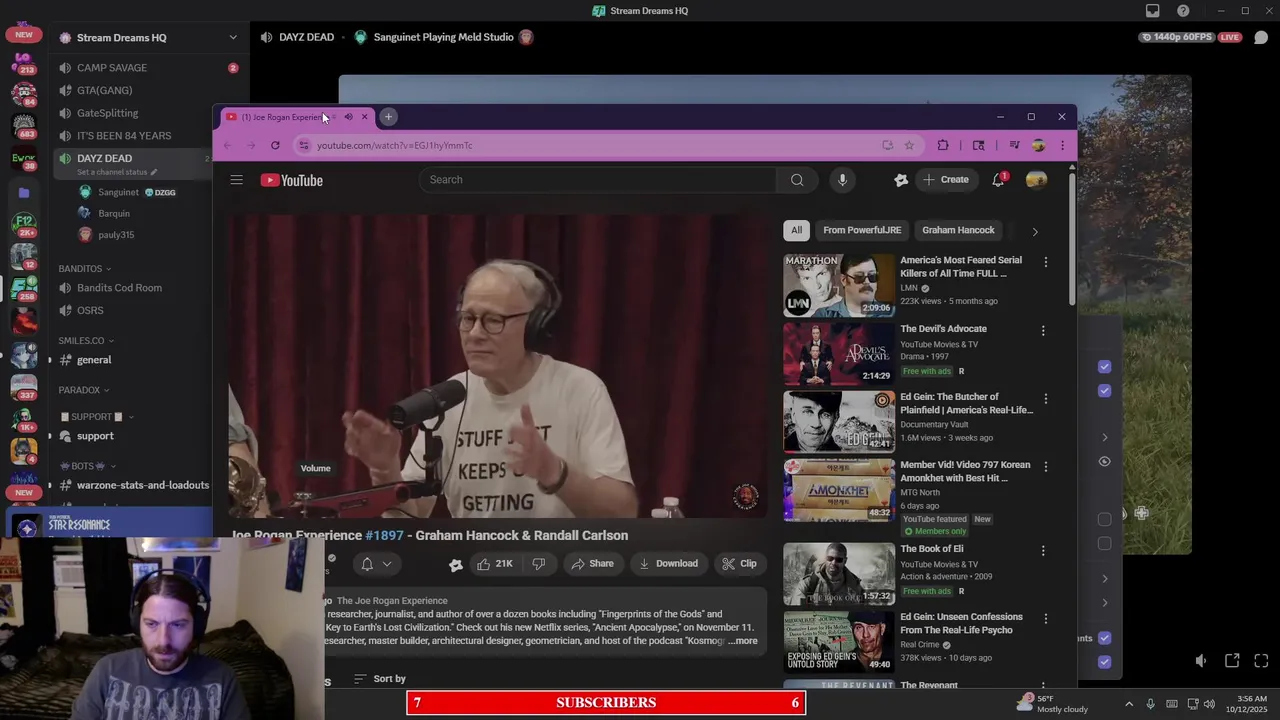Toggle topmost checked checkbox in Discord panel

point(1104,366)
